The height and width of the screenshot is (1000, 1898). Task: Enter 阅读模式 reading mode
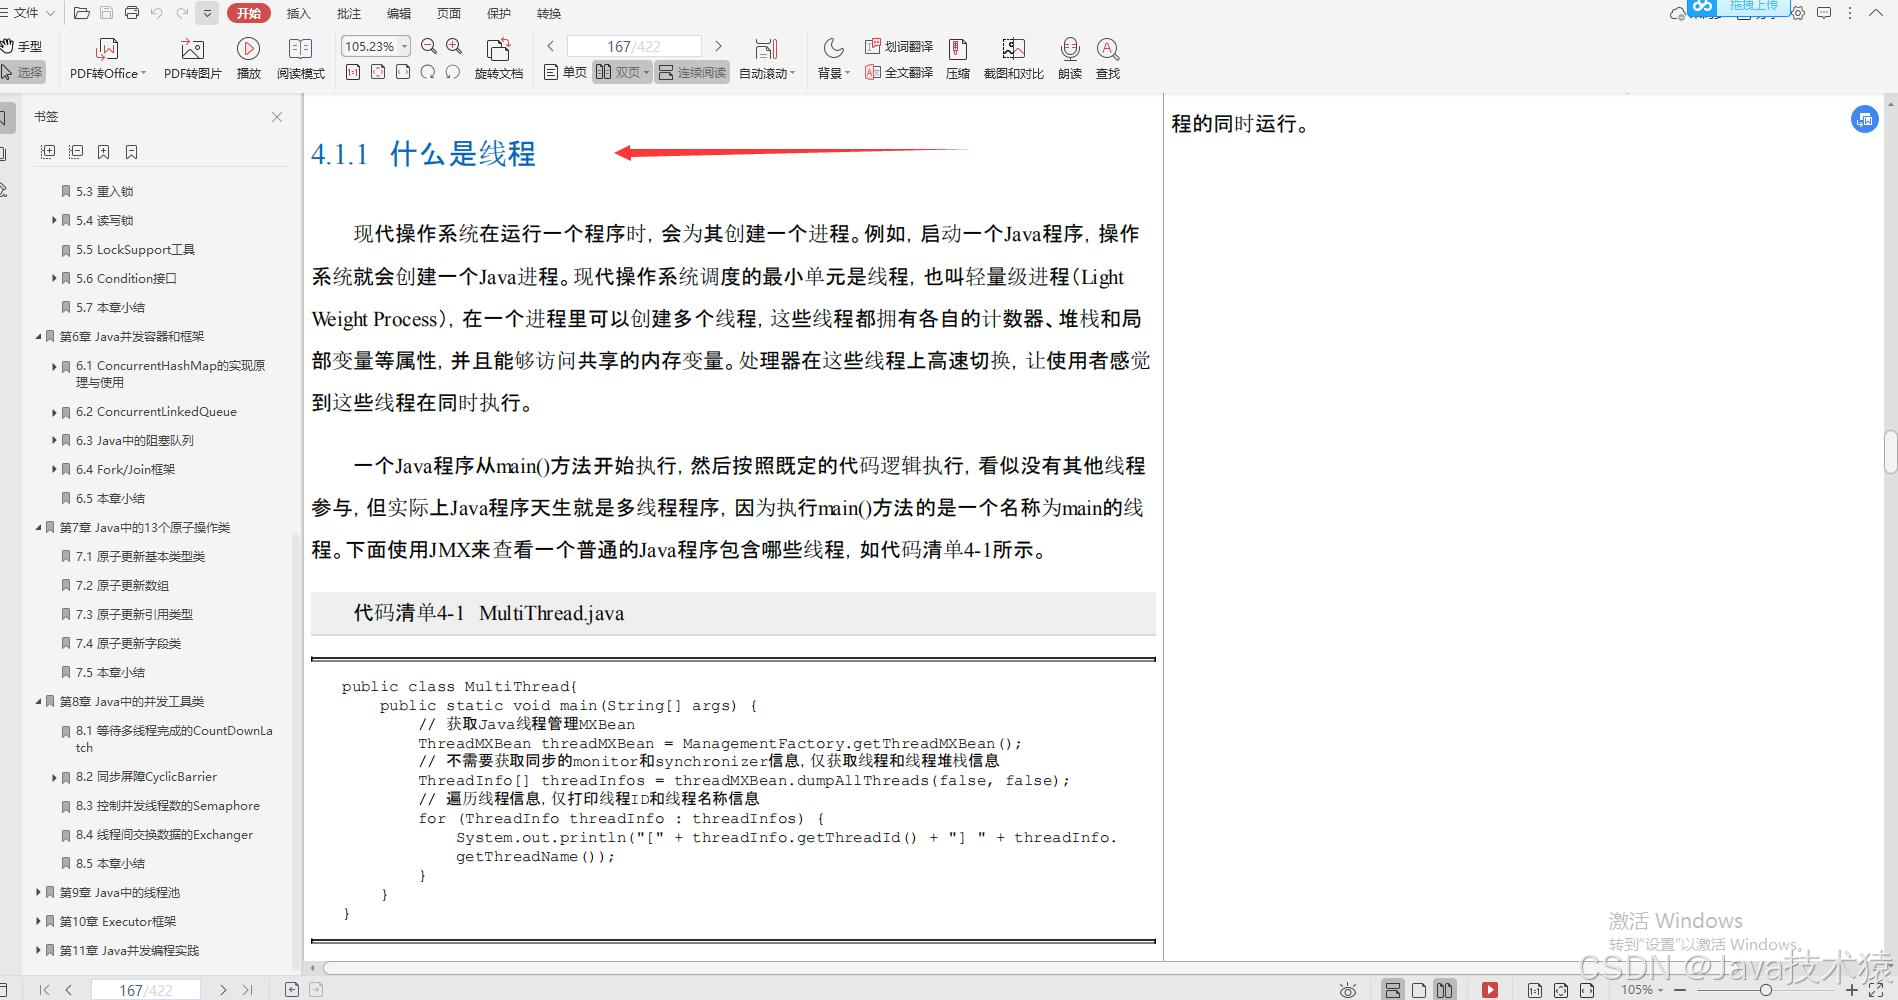point(300,59)
